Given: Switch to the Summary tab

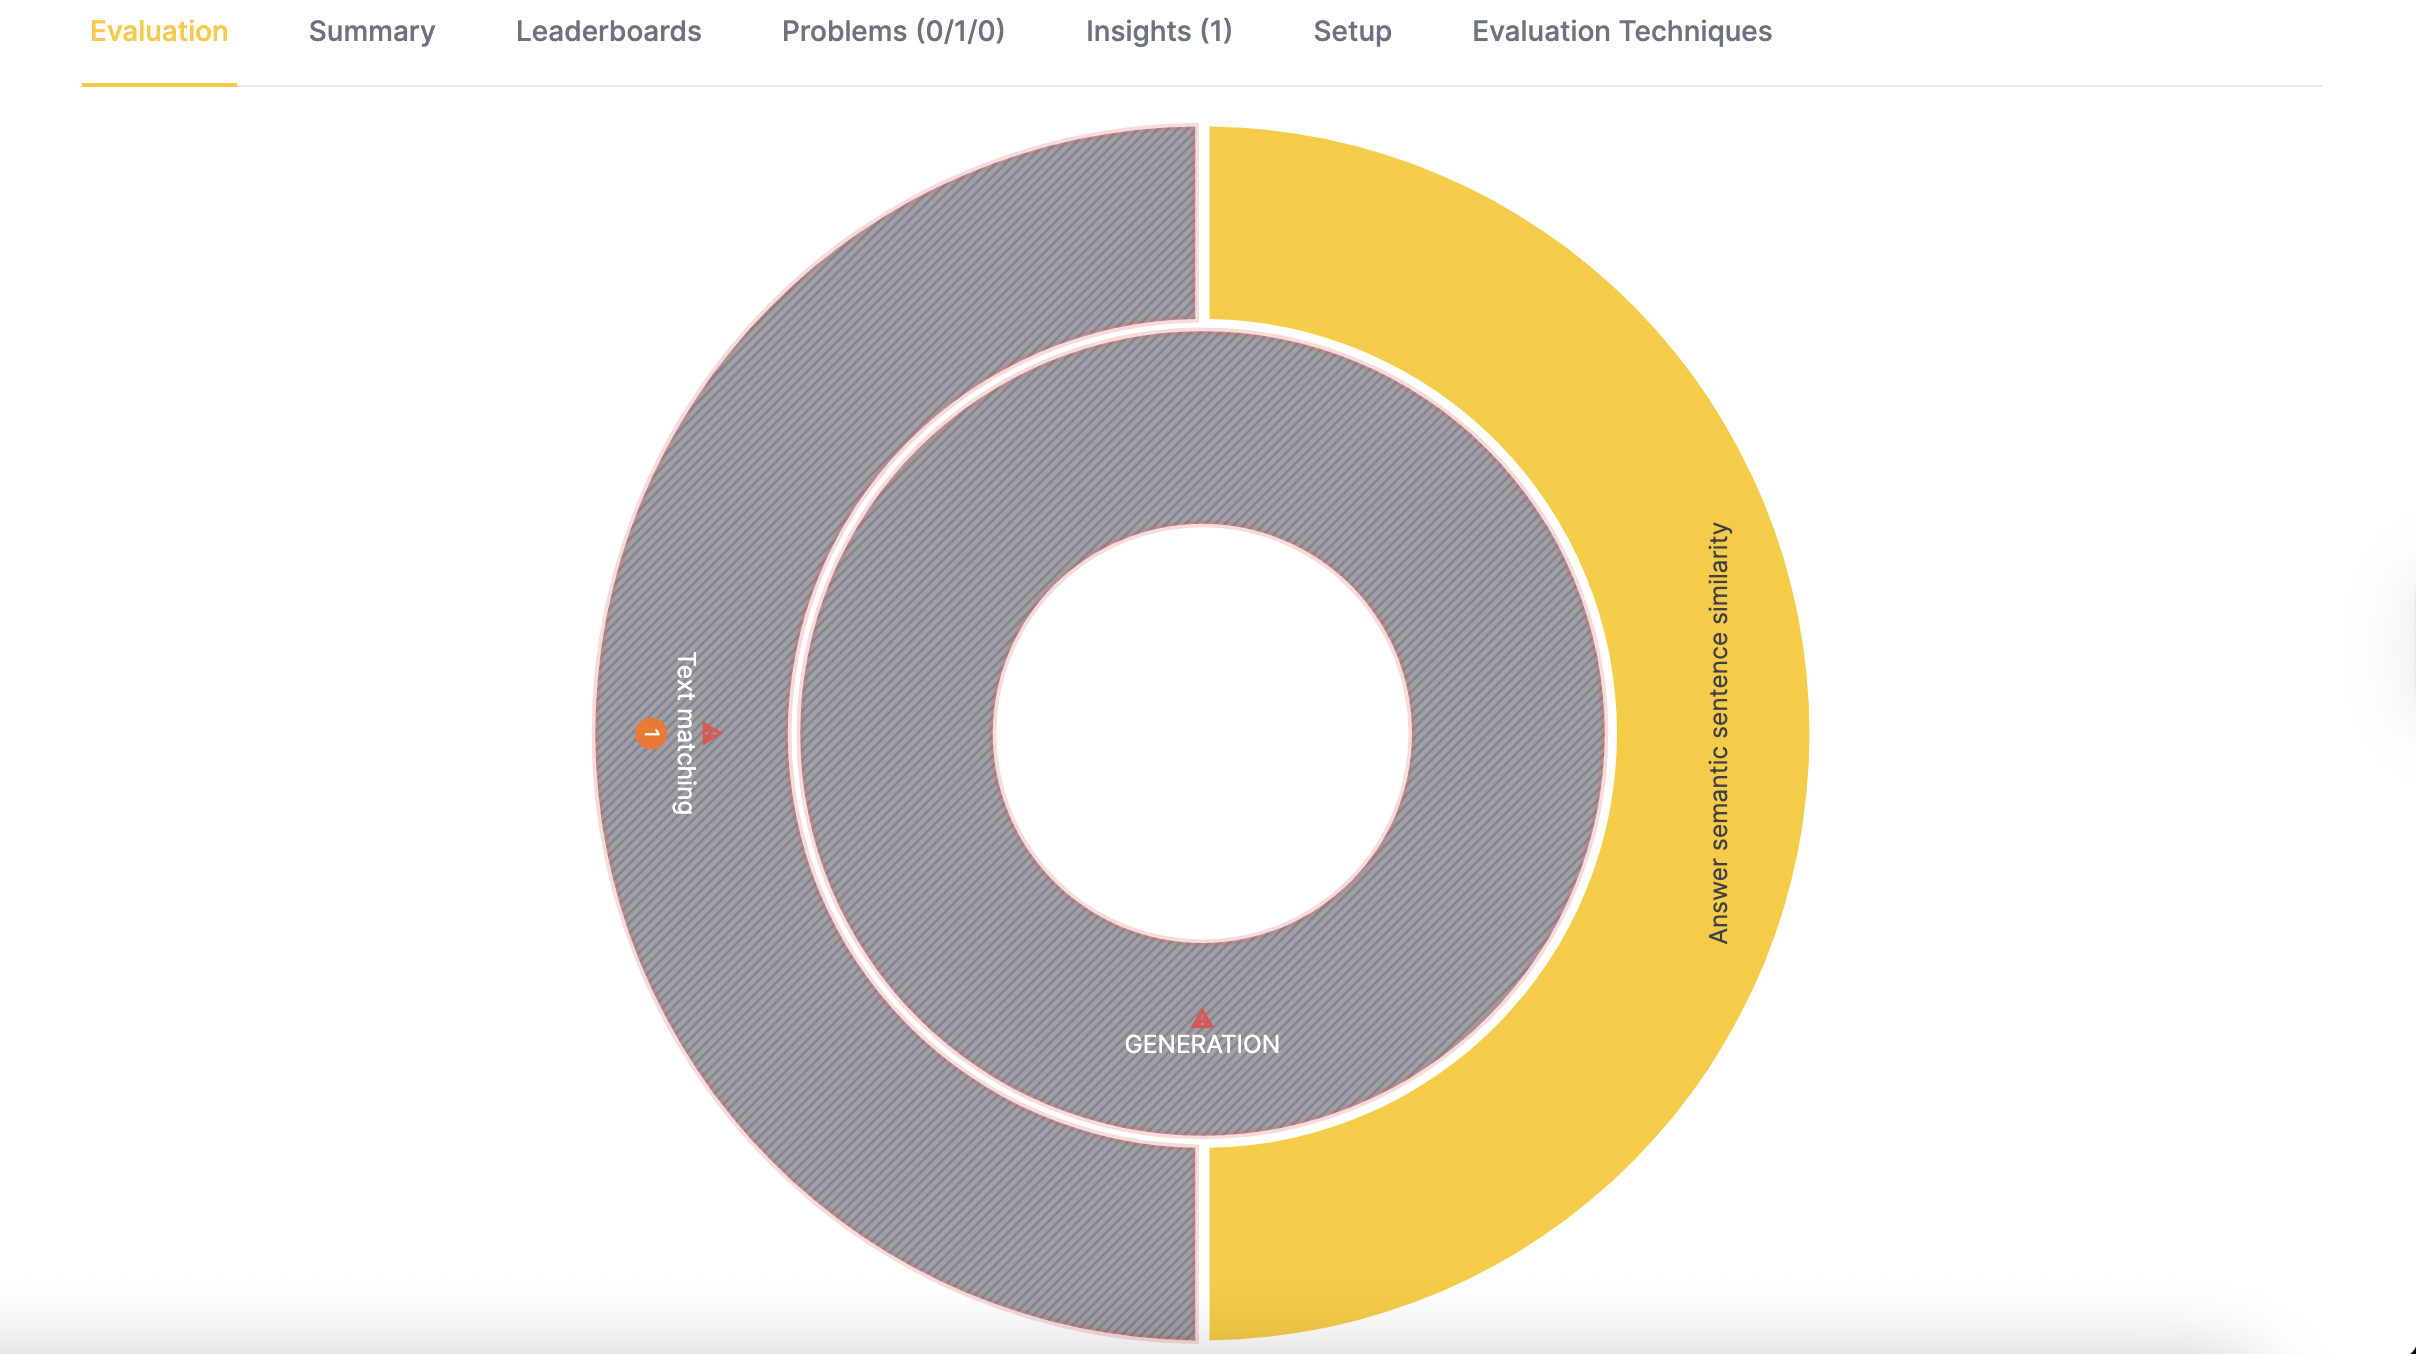Looking at the screenshot, I should tap(371, 31).
